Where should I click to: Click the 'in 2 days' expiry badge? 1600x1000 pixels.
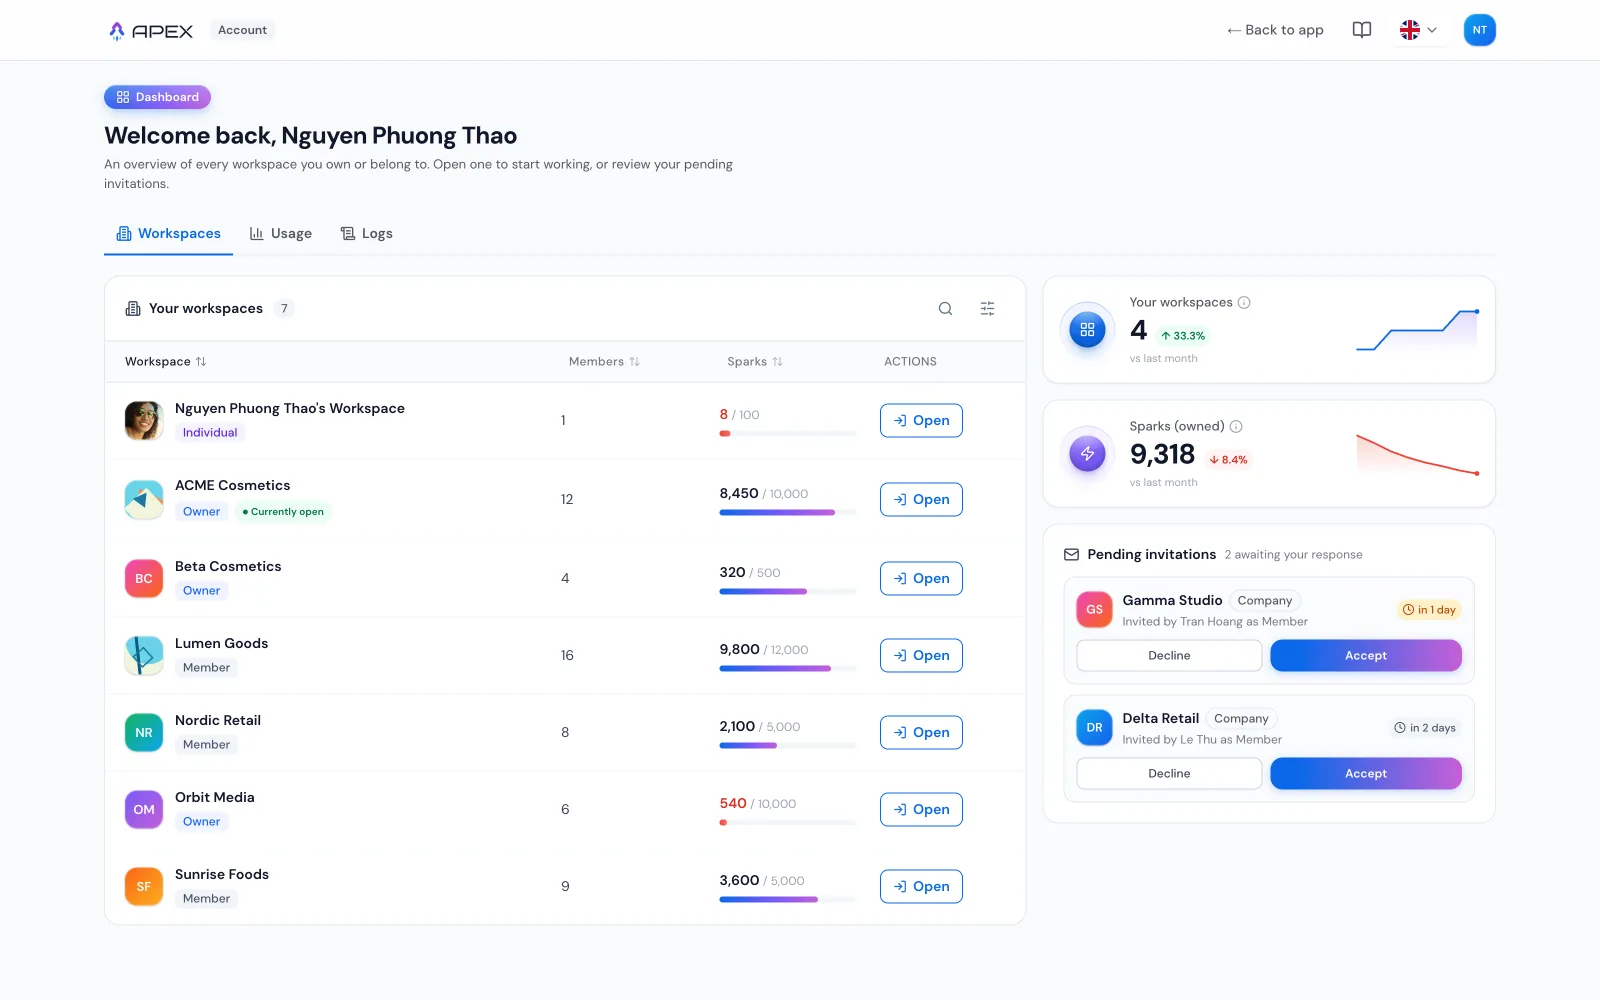pyautogui.click(x=1425, y=727)
